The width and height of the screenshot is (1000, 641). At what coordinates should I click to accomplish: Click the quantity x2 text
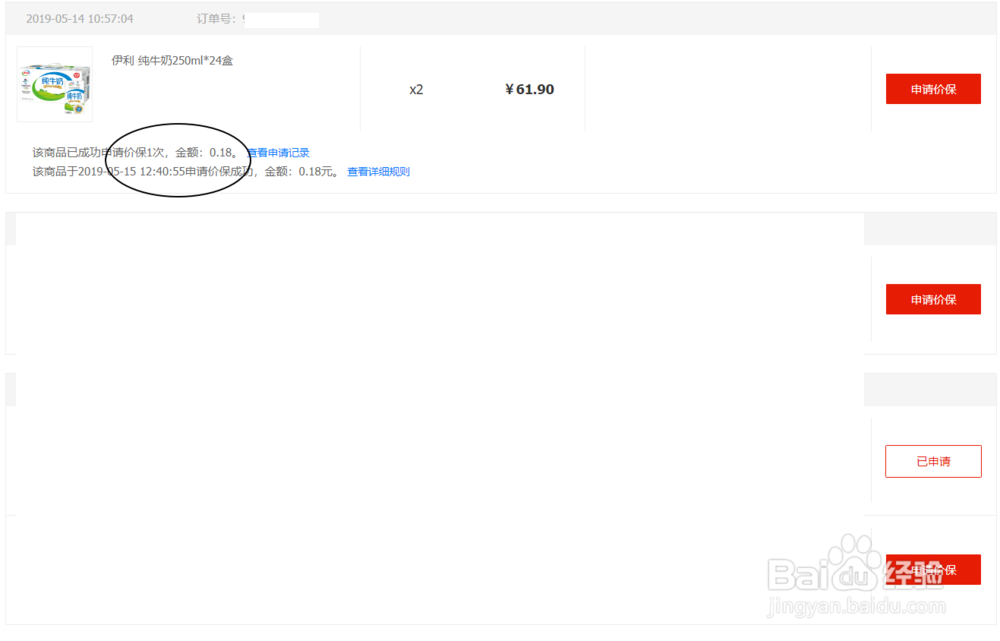(x=416, y=90)
